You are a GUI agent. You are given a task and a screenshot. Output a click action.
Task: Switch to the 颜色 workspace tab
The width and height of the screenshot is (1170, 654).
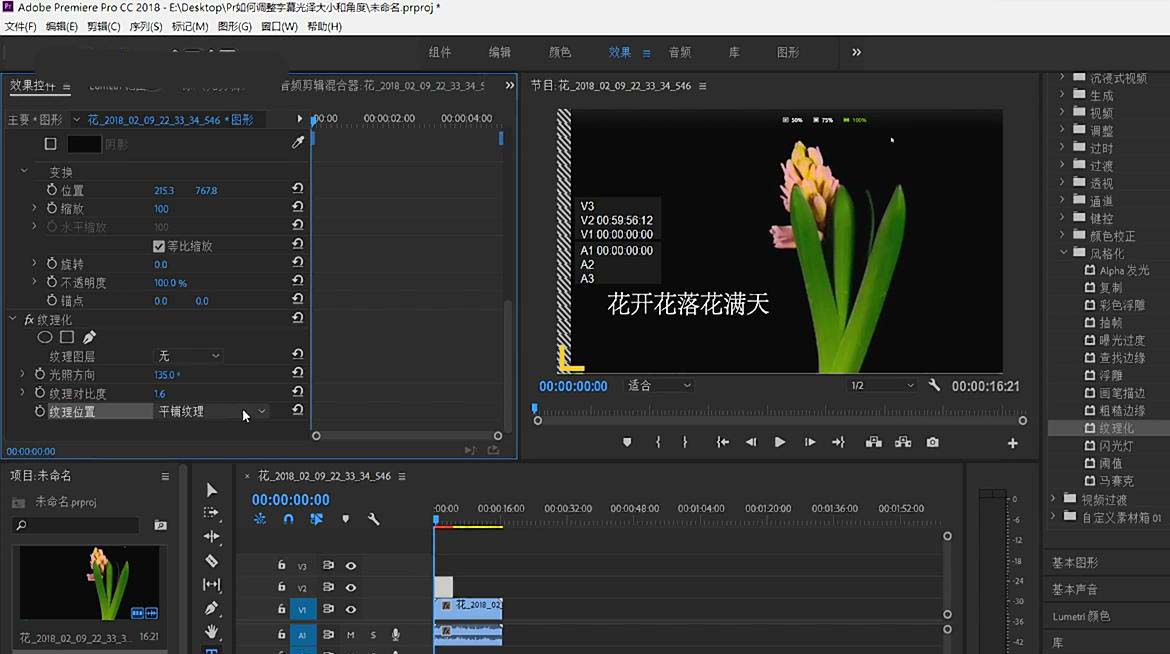(x=560, y=52)
